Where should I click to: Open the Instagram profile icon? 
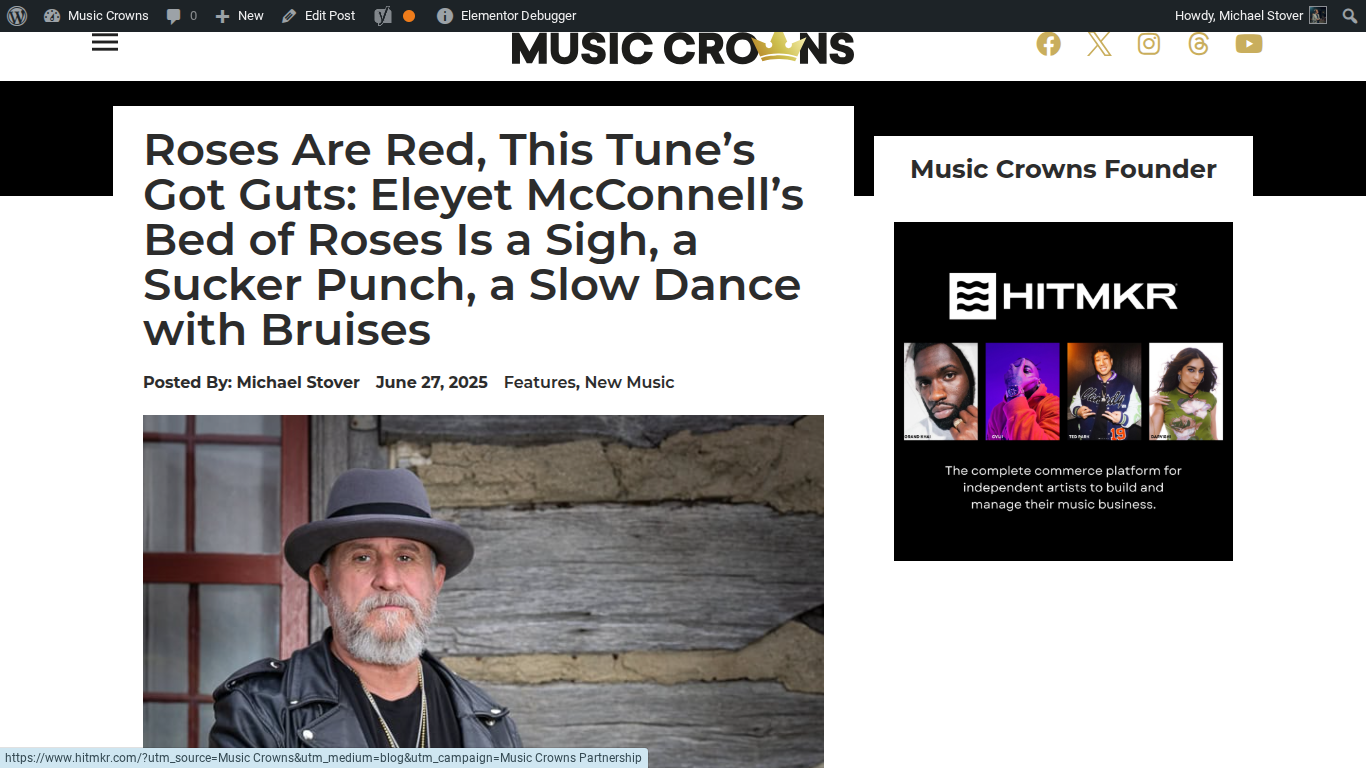coord(1149,44)
